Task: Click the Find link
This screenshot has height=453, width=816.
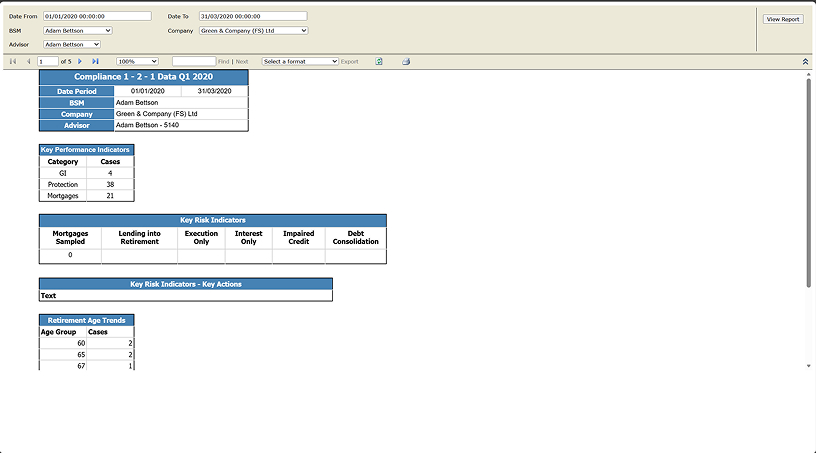Action: tap(223, 61)
